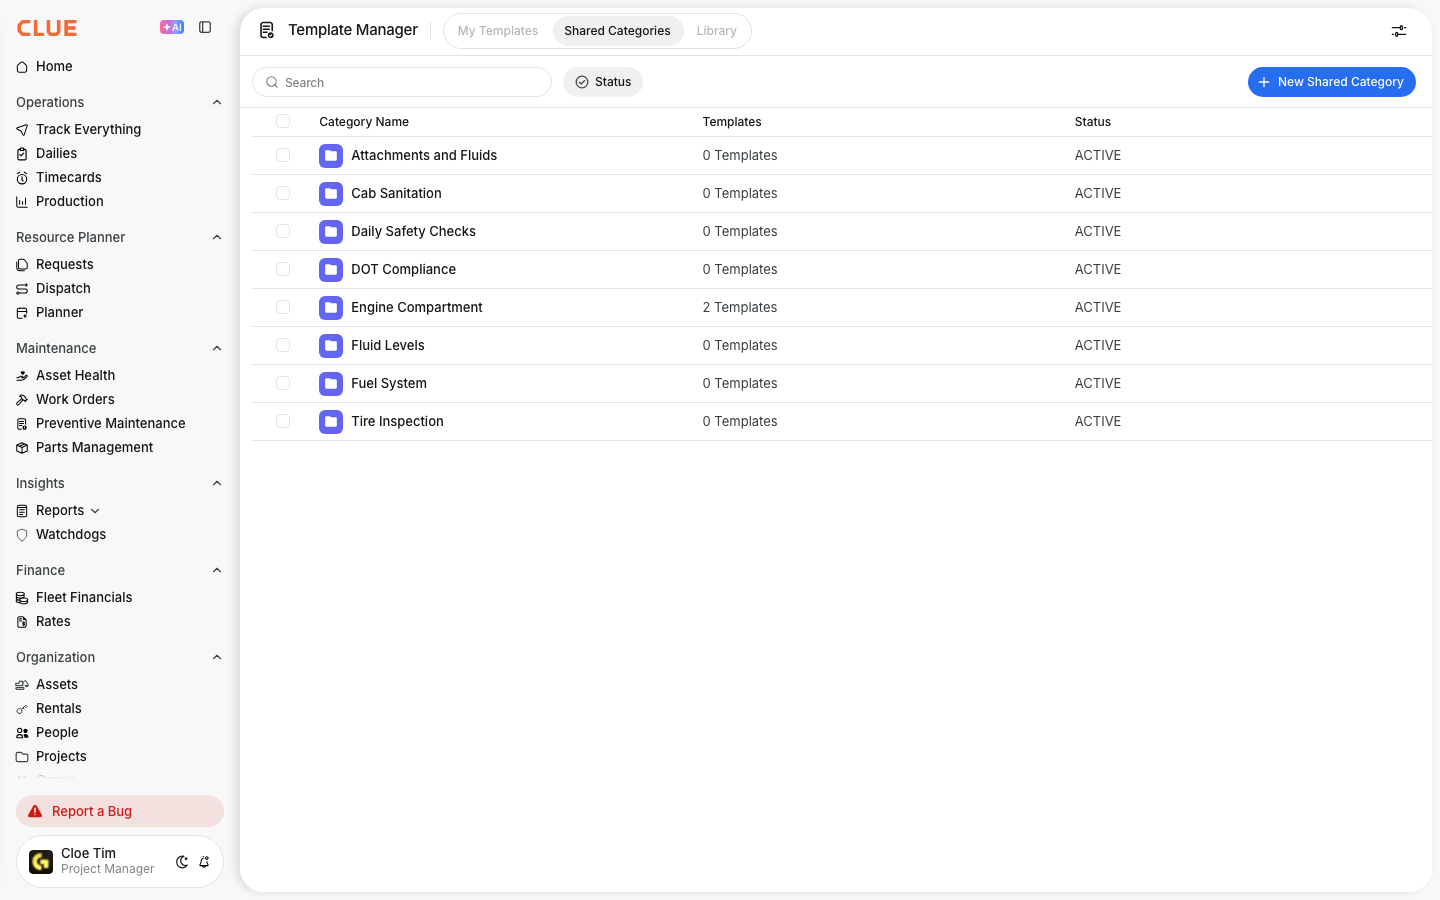Check the Engine Compartment row checkbox
This screenshot has width=1440, height=900.
click(x=283, y=307)
